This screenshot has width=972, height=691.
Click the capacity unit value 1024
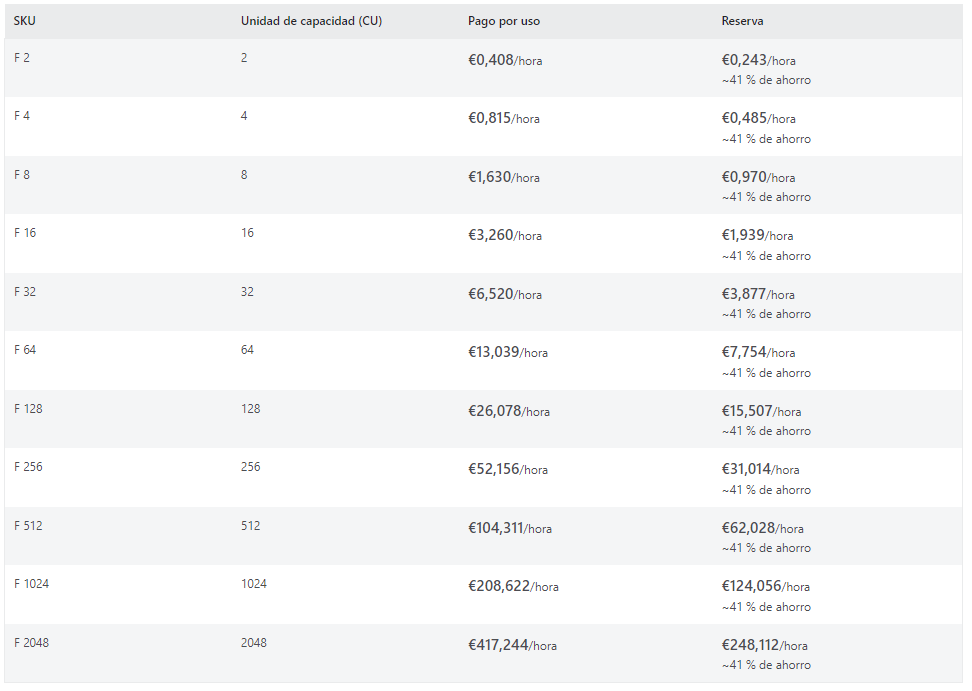click(253, 584)
